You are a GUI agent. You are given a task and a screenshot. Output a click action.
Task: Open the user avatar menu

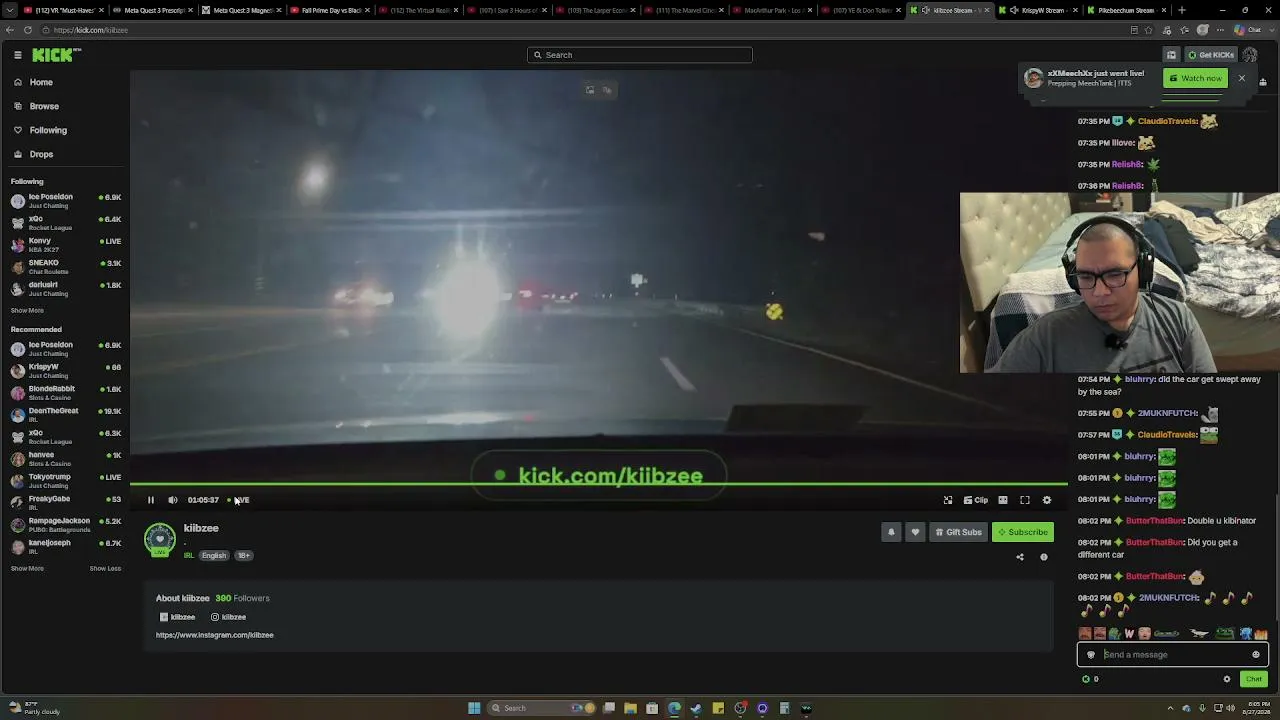pyautogui.click(x=1250, y=55)
